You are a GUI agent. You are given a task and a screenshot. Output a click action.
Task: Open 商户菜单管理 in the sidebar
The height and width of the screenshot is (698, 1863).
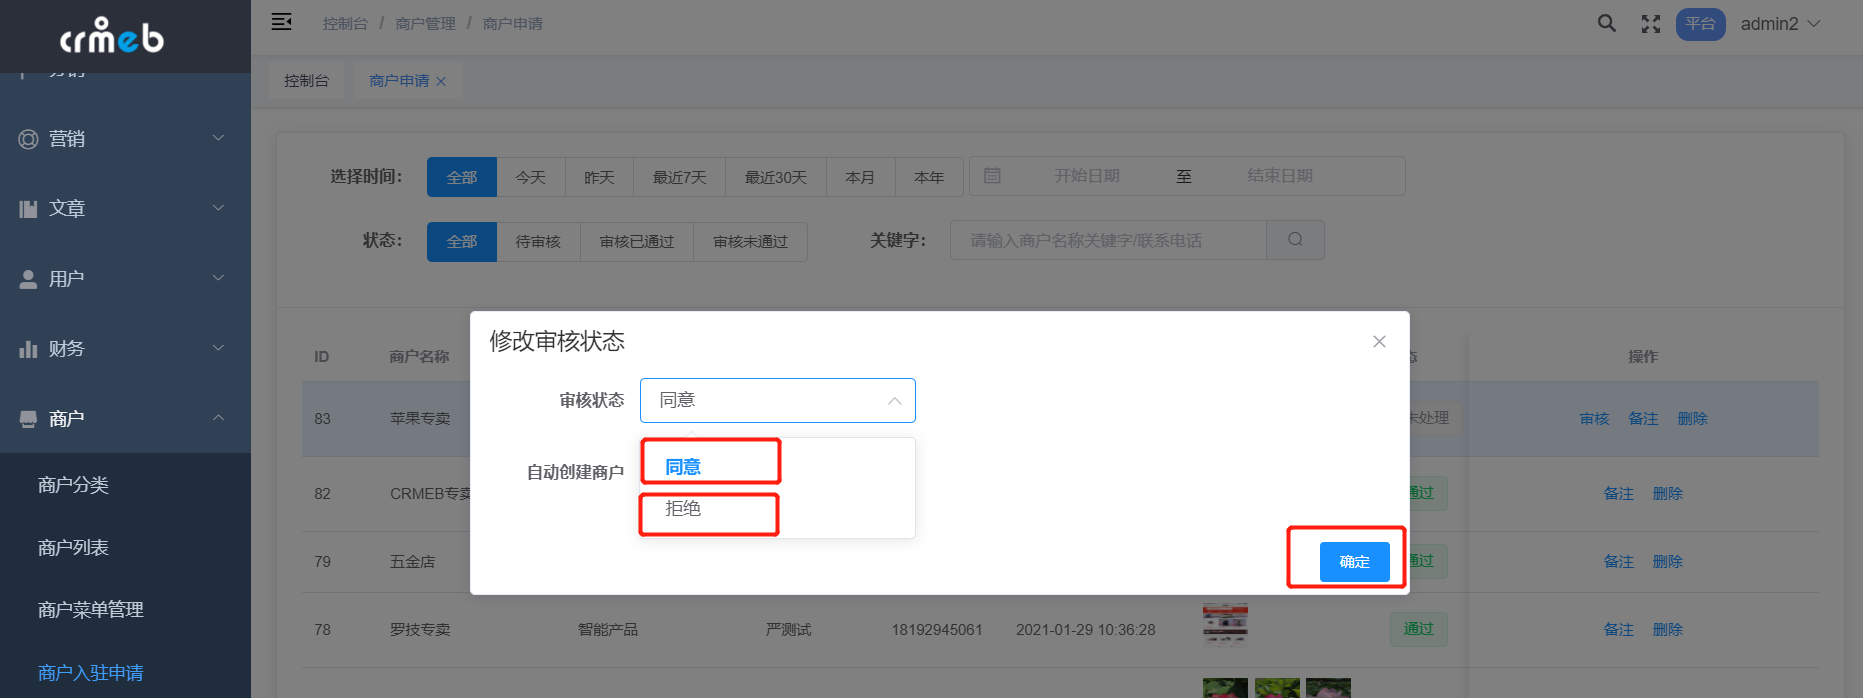point(90,610)
